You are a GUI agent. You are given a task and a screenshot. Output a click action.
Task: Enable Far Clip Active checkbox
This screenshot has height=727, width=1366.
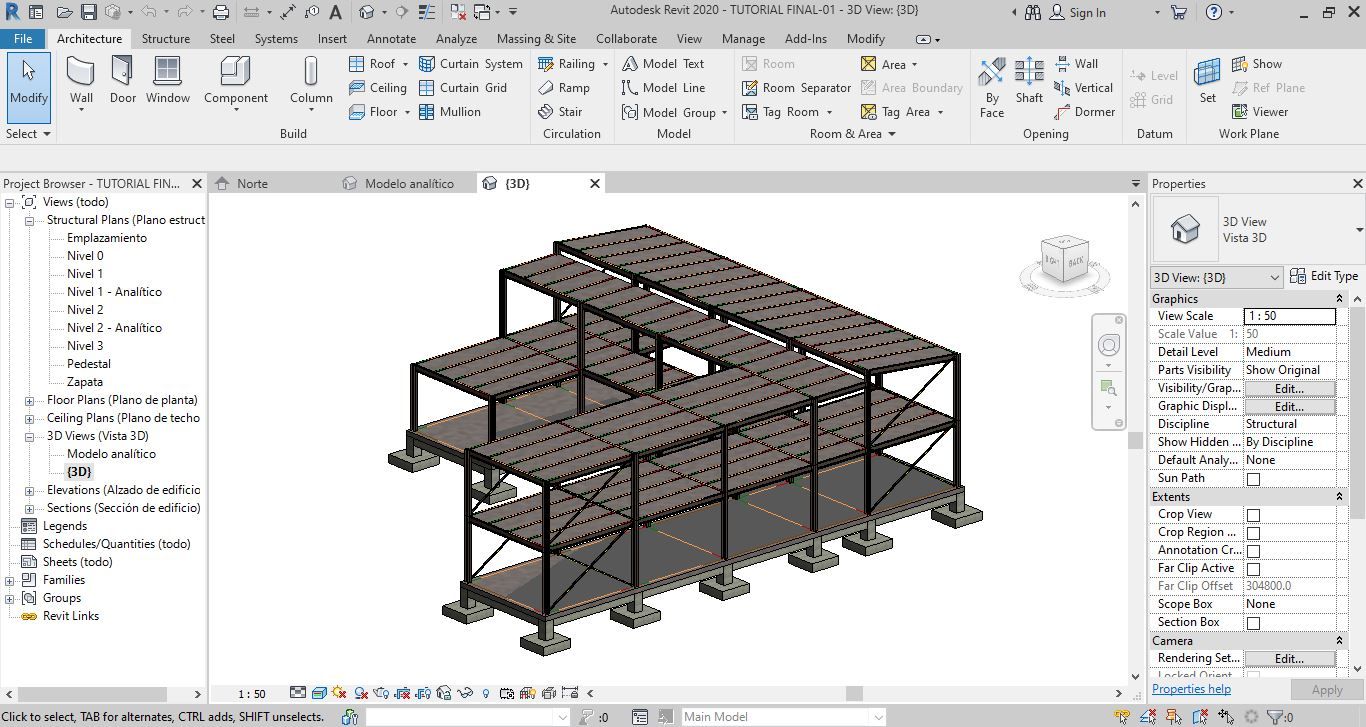1253,569
